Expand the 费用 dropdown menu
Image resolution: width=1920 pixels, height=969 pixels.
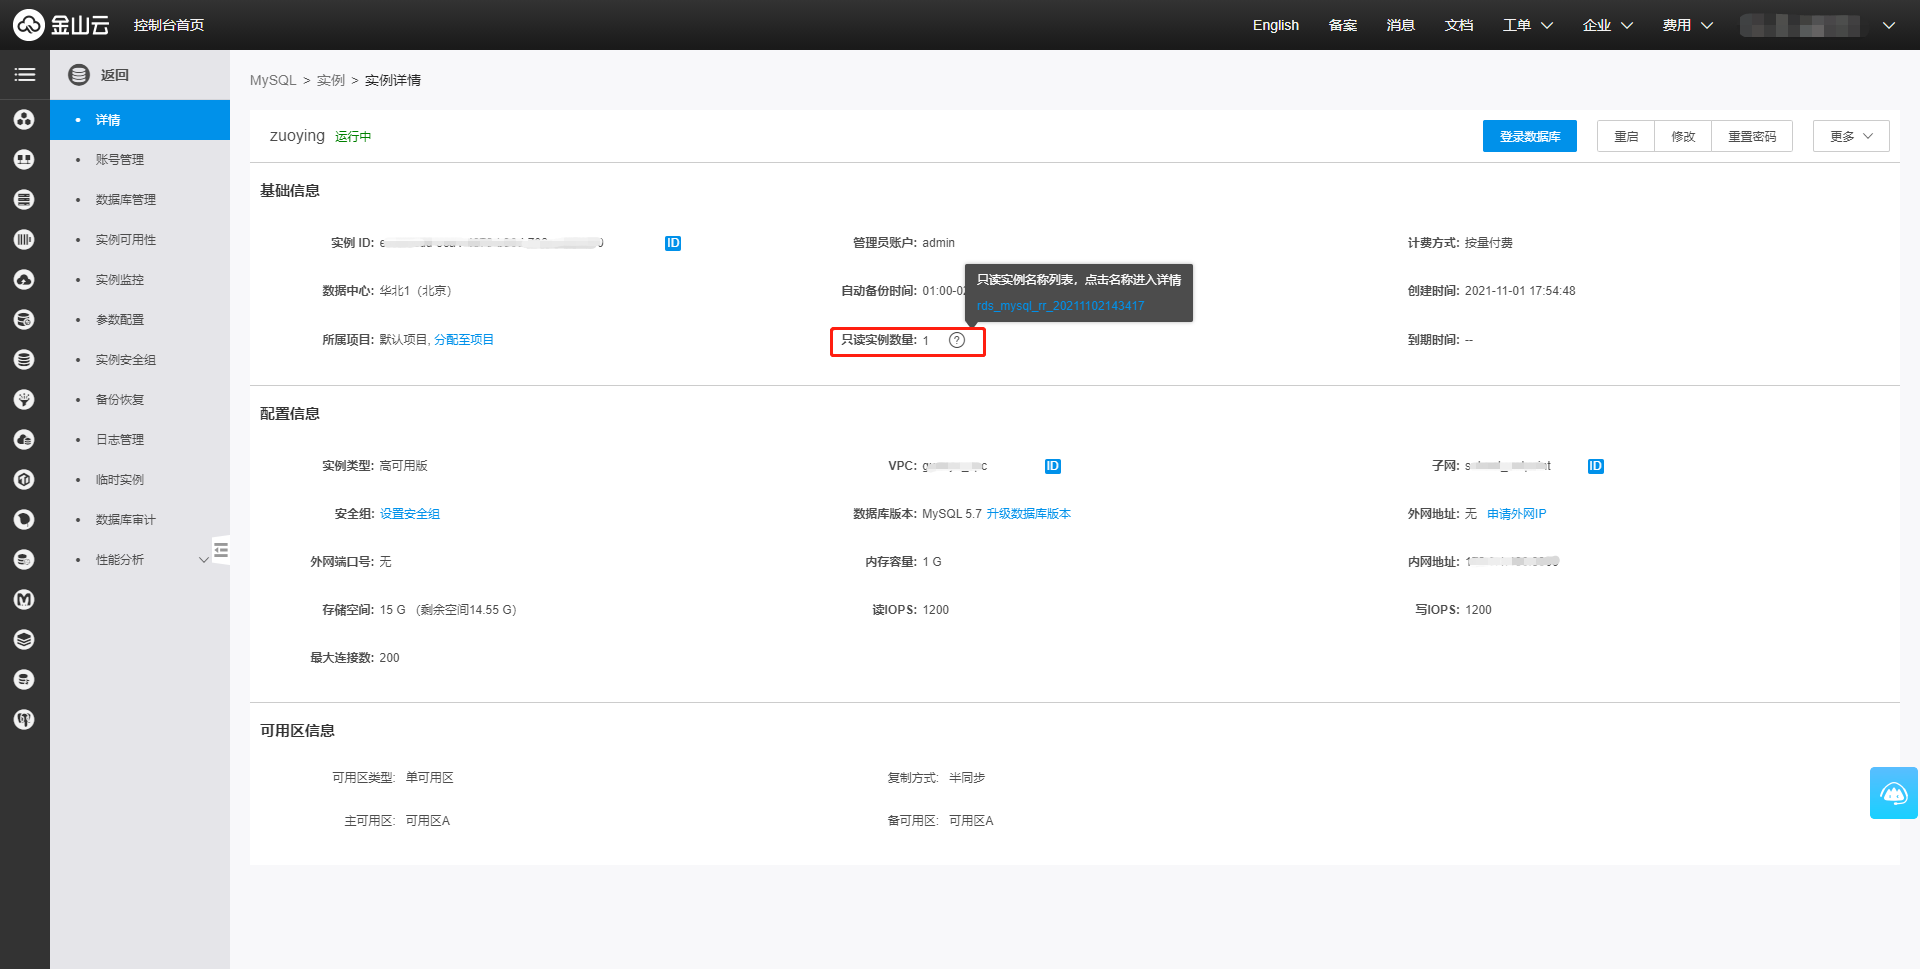1687,25
